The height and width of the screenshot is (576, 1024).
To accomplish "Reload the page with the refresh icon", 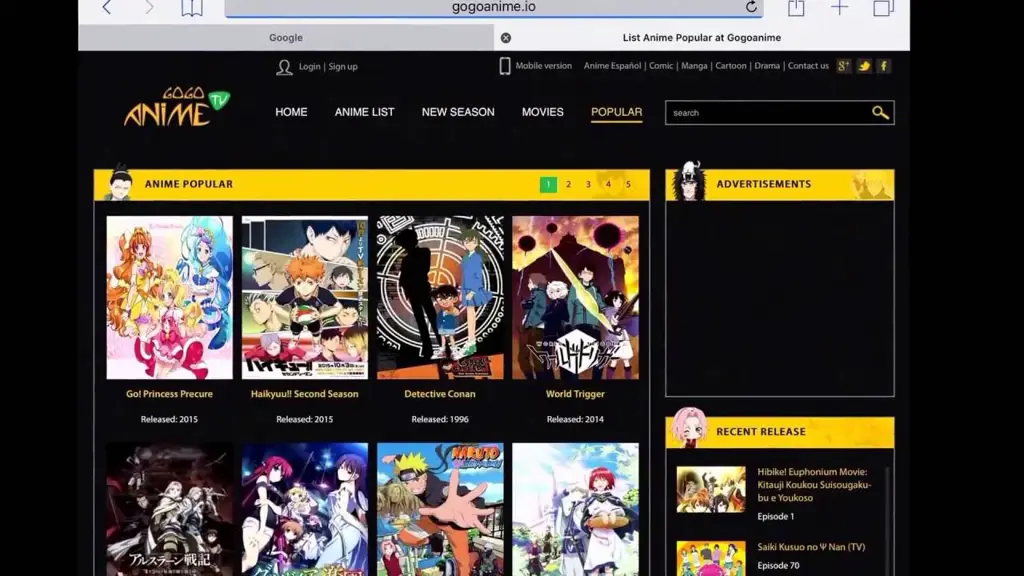I will coord(752,7).
